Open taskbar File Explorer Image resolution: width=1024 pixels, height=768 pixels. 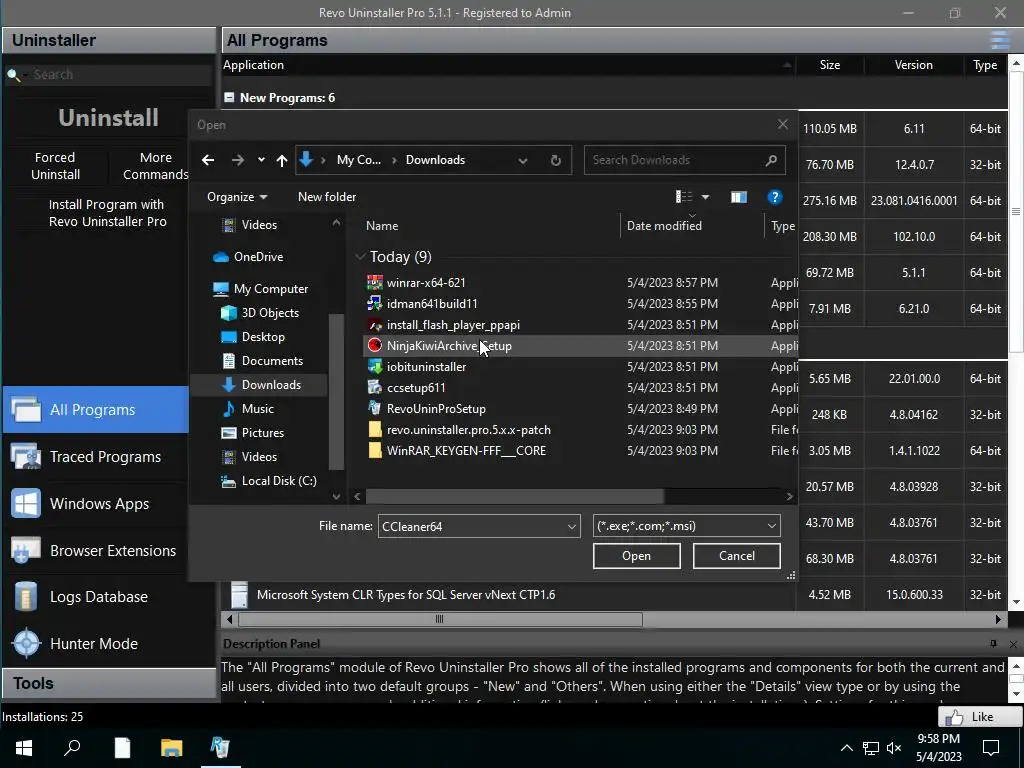click(172, 747)
